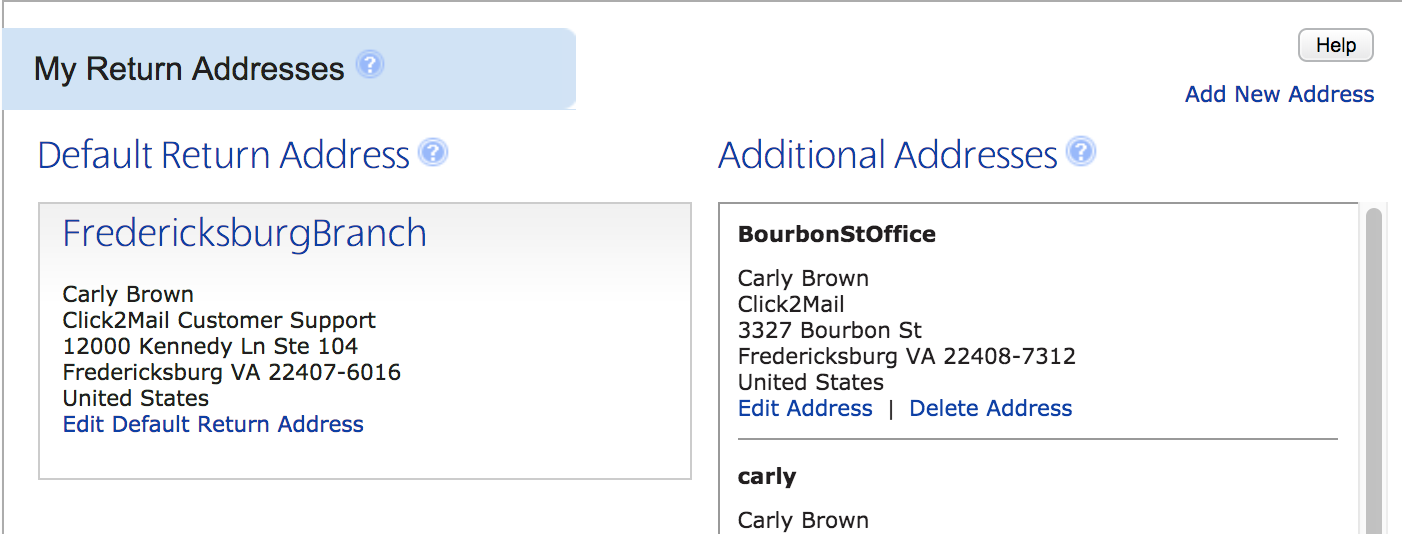Click Edit Default Return Address link
Screen dimensions: 1402x534
(x=213, y=424)
